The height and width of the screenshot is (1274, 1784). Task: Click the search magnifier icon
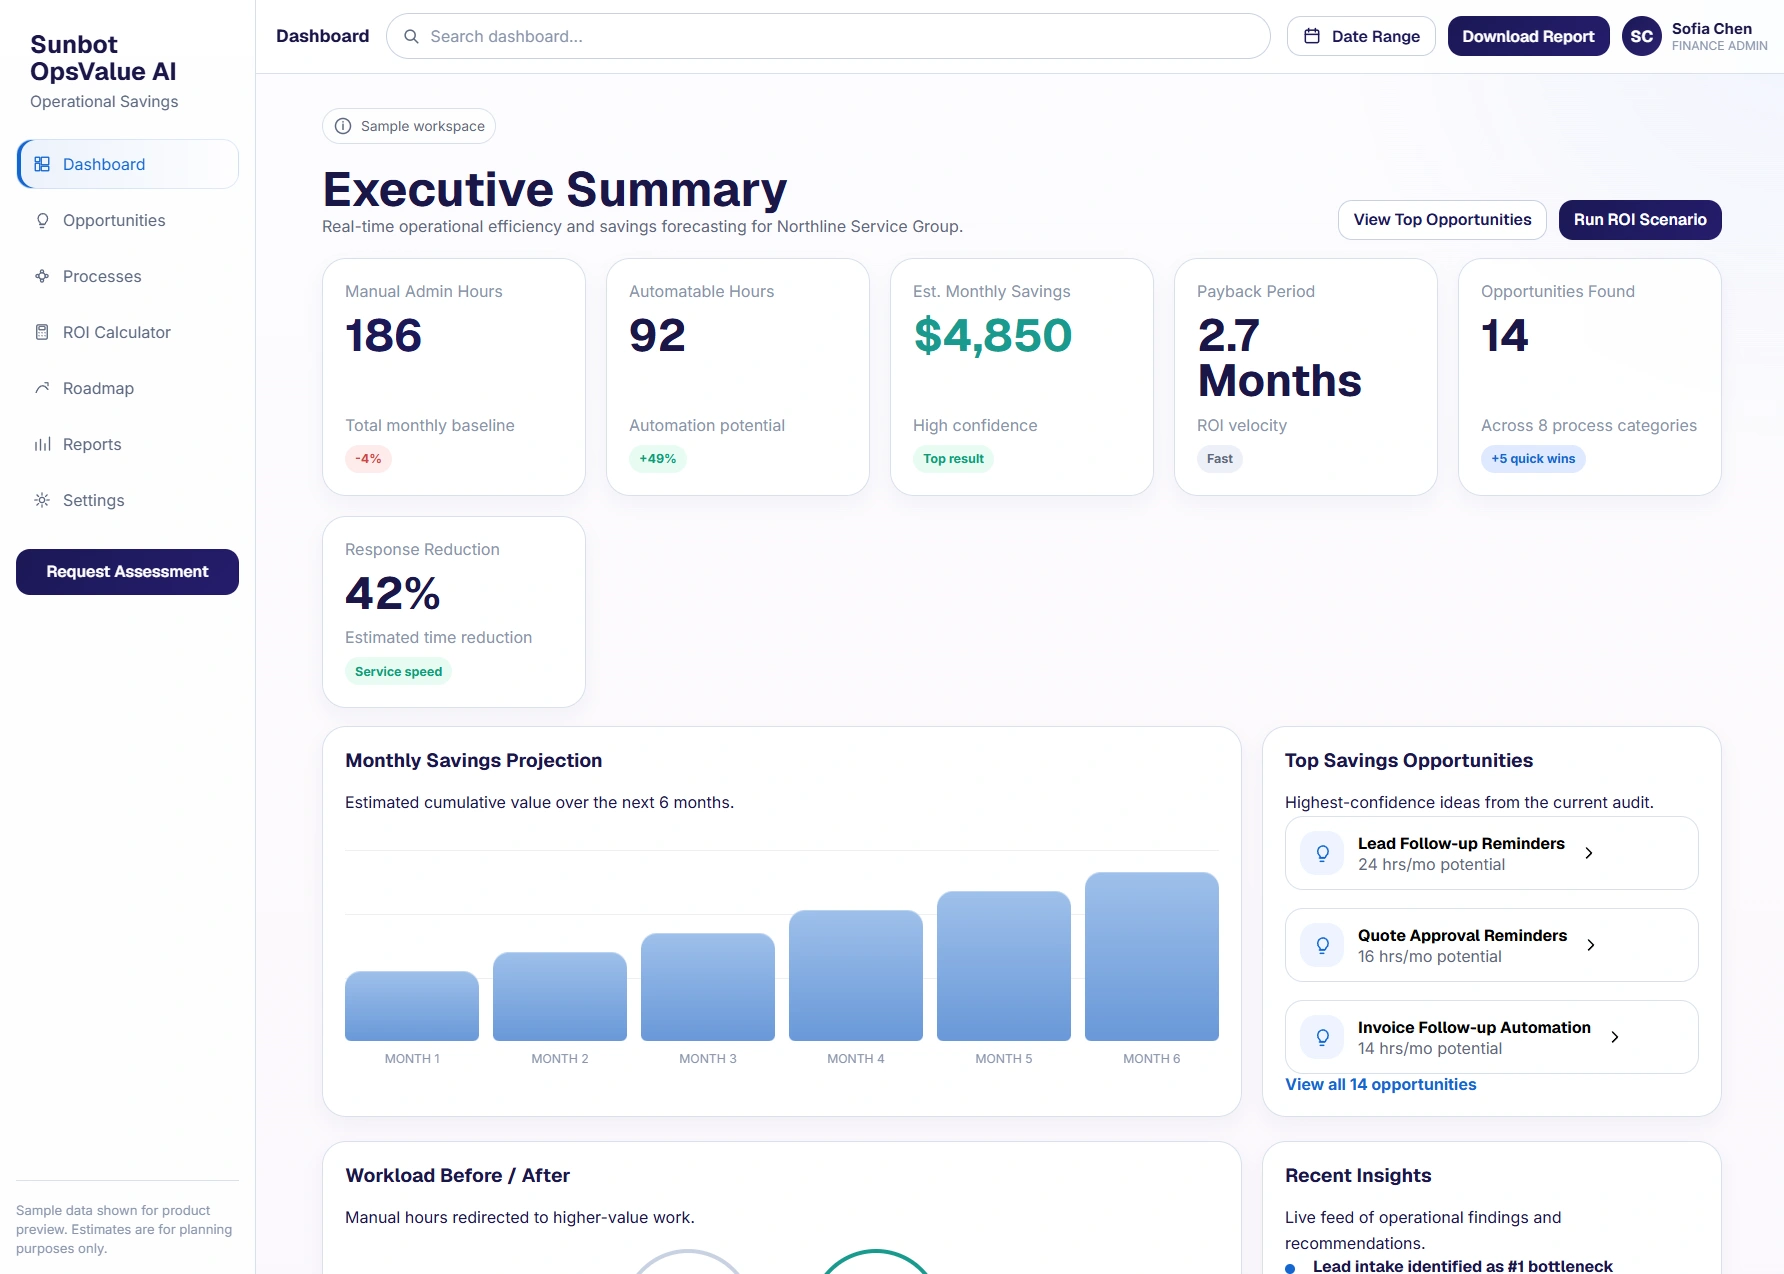411,36
